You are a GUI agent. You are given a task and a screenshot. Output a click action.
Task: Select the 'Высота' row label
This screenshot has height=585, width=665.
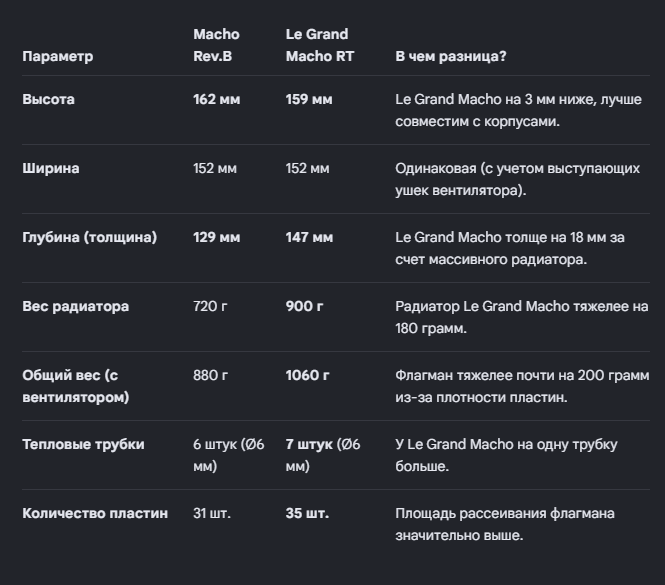(x=48, y=99)
